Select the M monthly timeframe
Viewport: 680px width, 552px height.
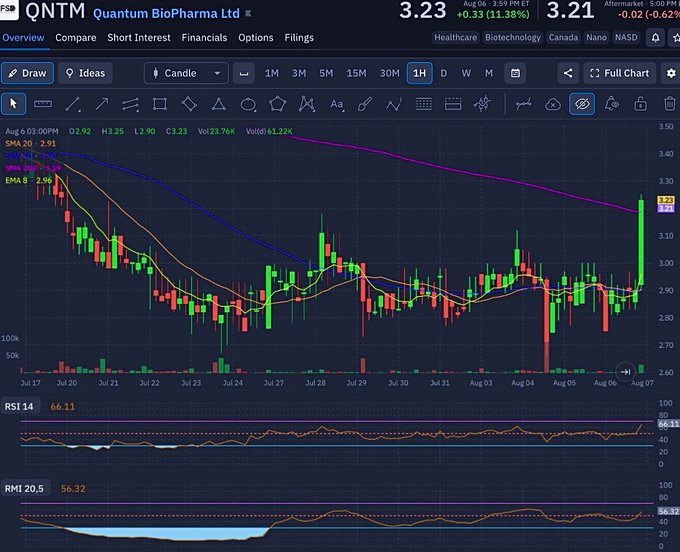coord(489,73)
